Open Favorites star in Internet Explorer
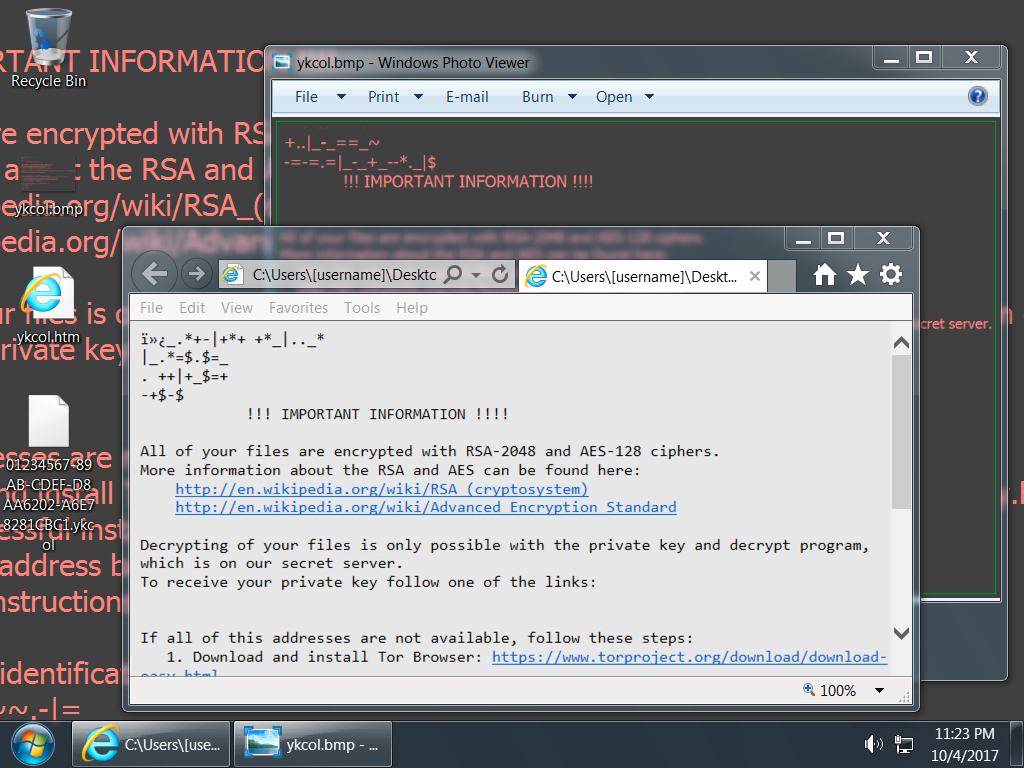The width and height of the screenshot is (1024, 768). pos(857,275)
